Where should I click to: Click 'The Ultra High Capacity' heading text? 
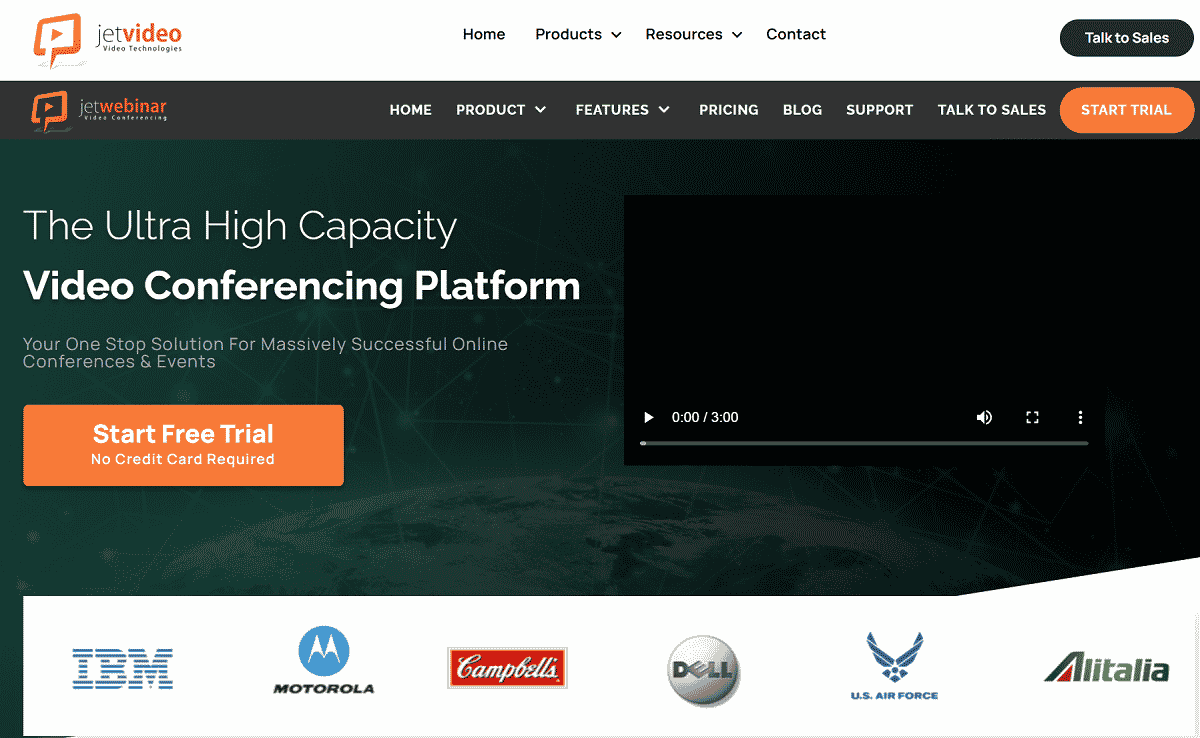pos(240,227)
